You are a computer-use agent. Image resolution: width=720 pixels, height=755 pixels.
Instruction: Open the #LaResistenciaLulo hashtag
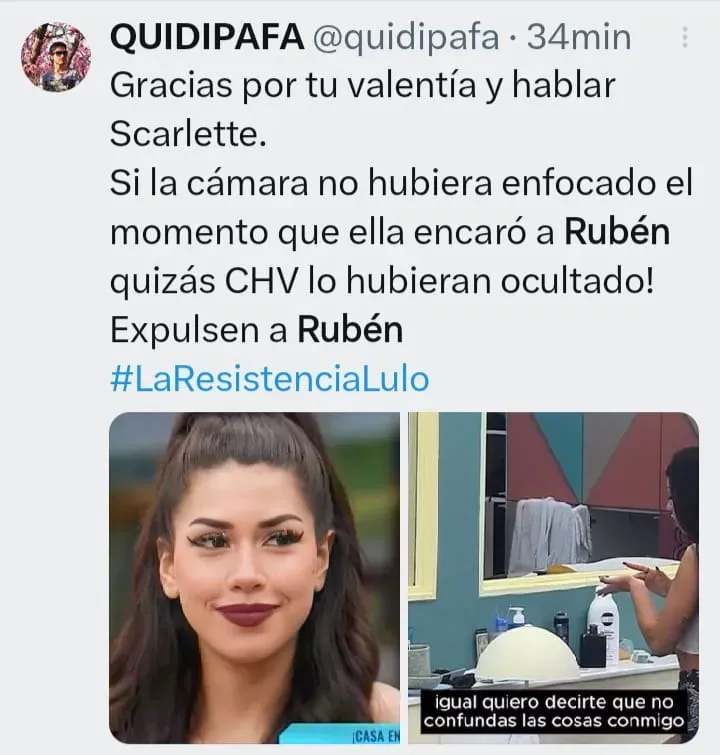coord(270,379)
